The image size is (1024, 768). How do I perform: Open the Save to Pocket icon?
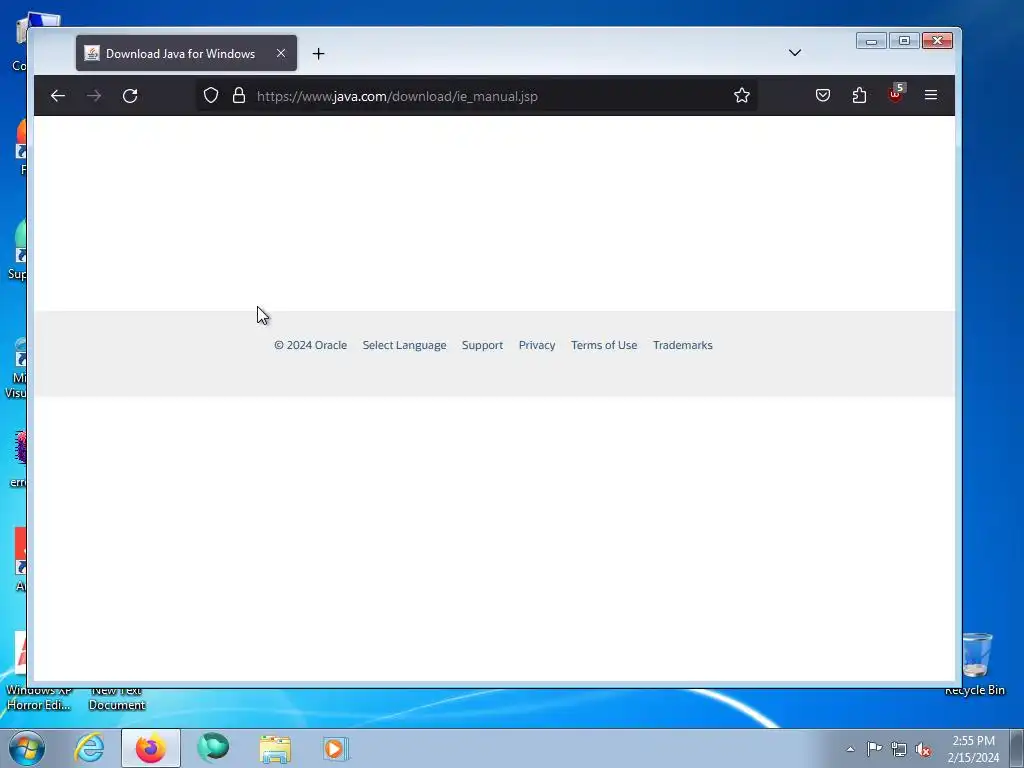823,95
